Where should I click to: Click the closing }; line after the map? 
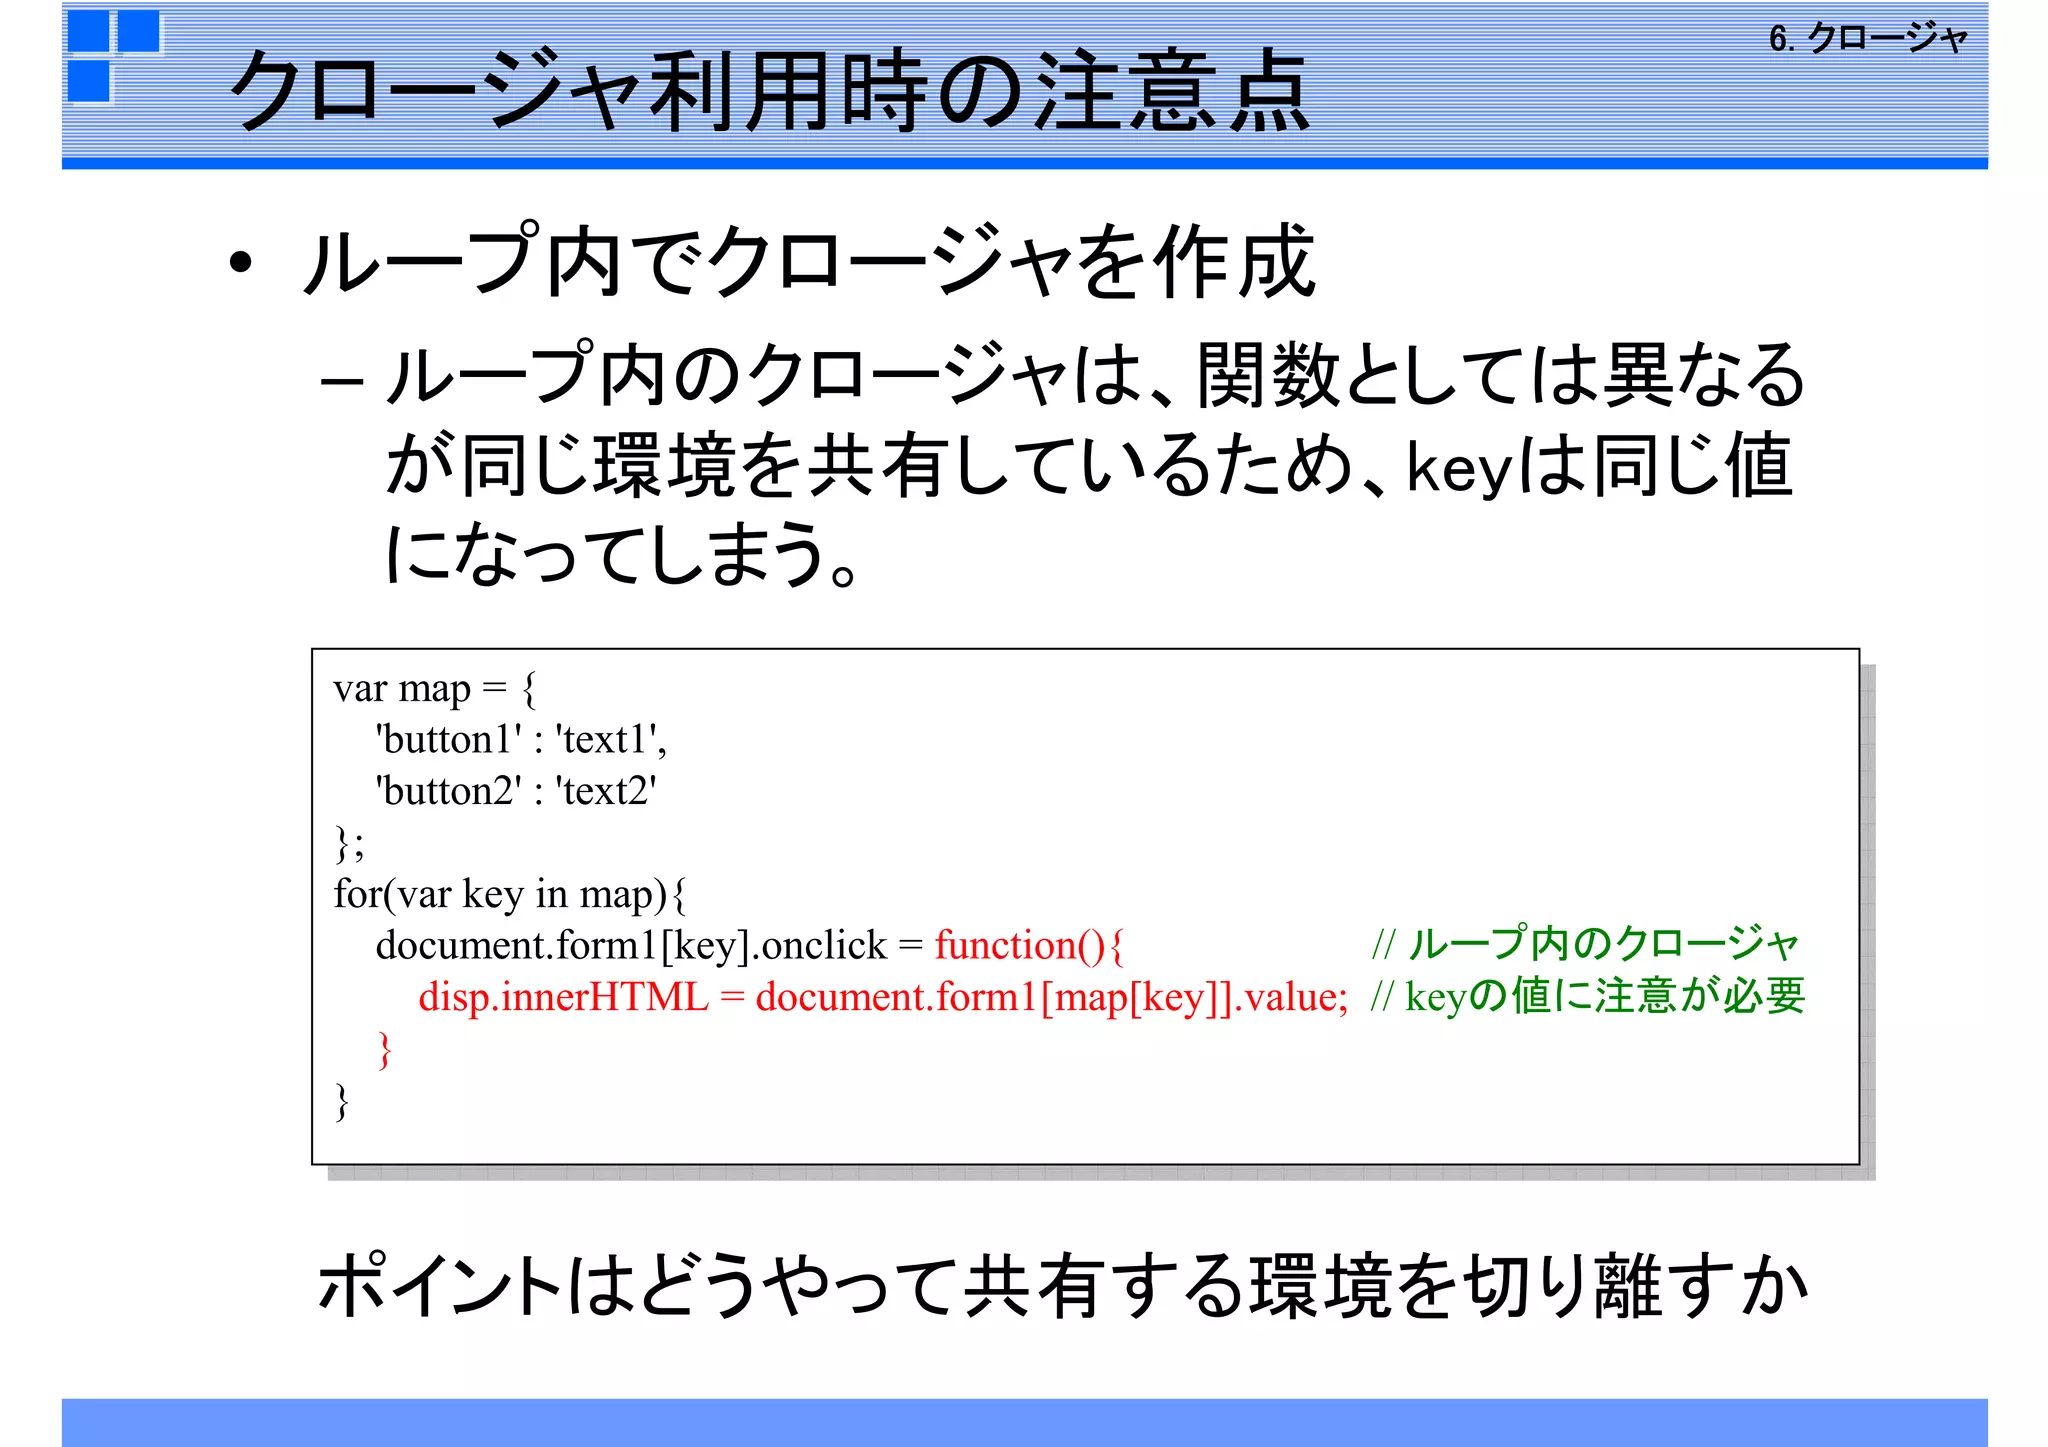pyautogui.click(x=349, y=843)
